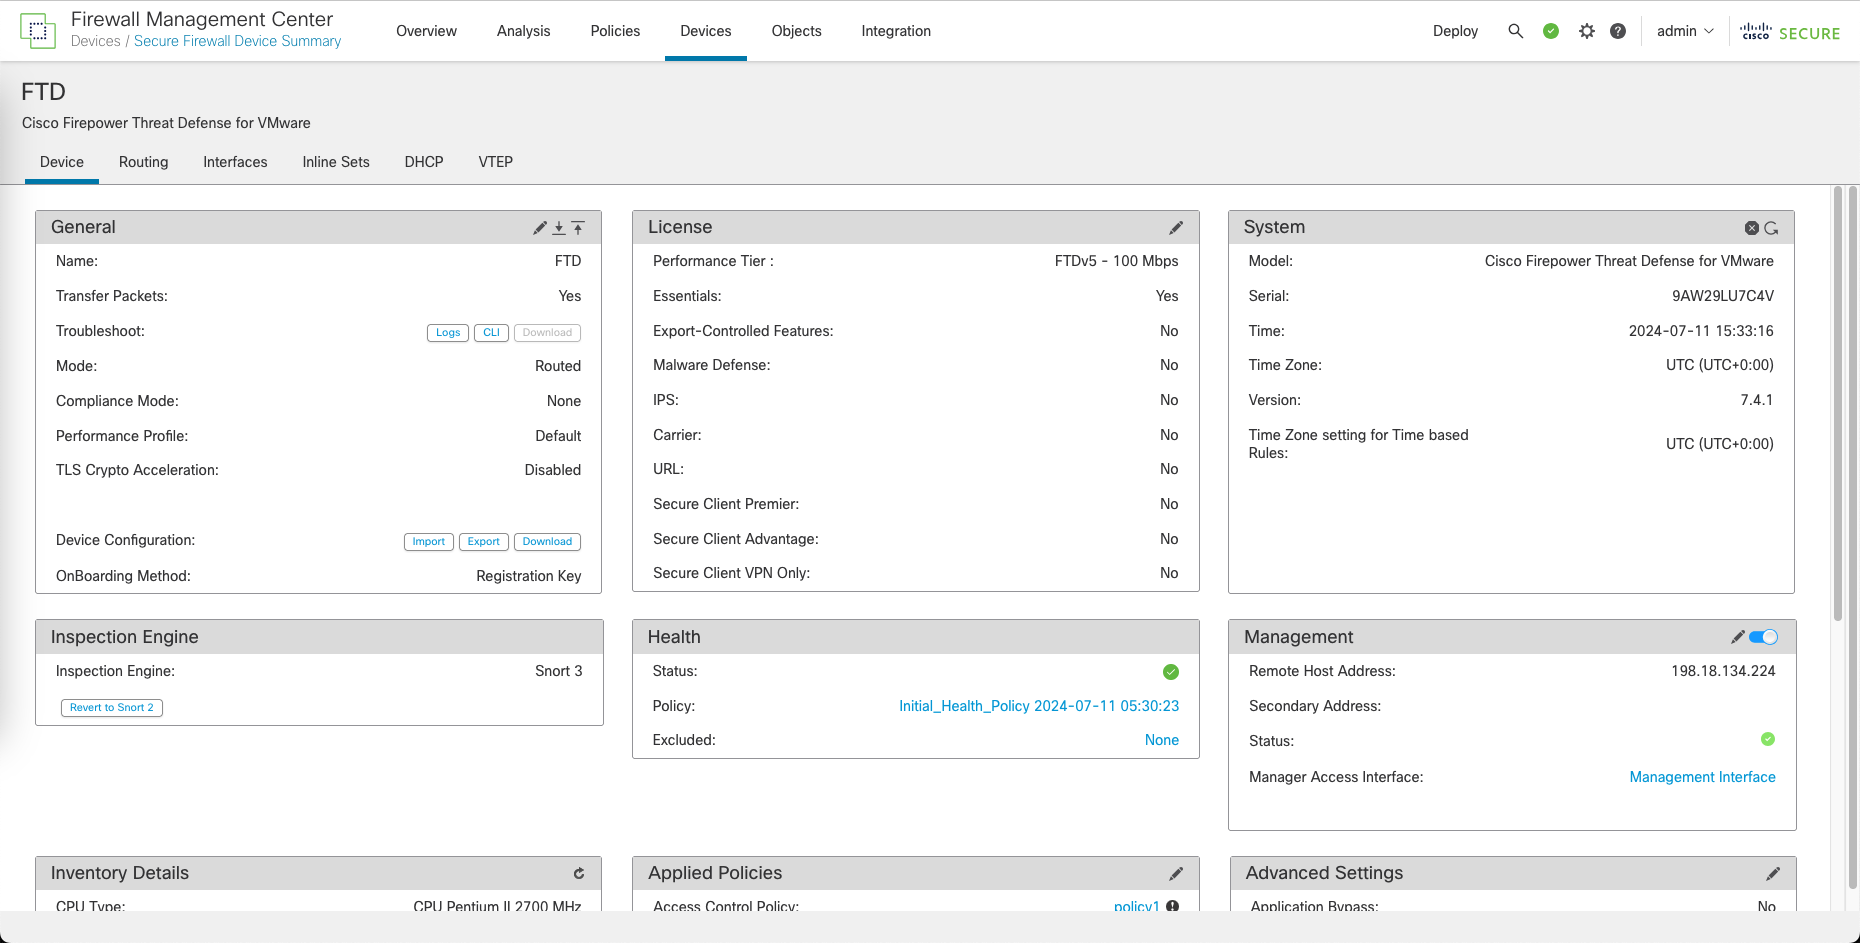The height and width of the screenshot is (943, 1860).
Task: Restart device using System panel circular arrow
Action: (x=1771, y=228)
